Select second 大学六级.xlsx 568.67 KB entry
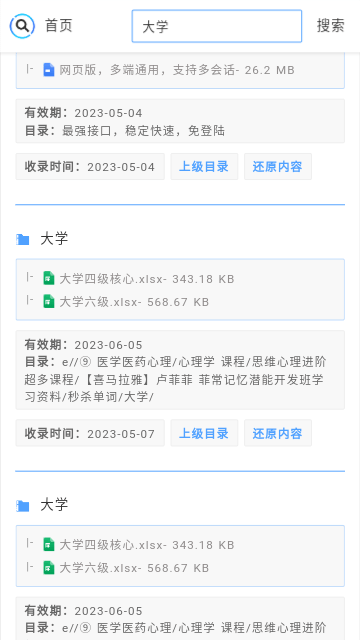Viewport: 360px width, 640px height. tap(134, 568)
